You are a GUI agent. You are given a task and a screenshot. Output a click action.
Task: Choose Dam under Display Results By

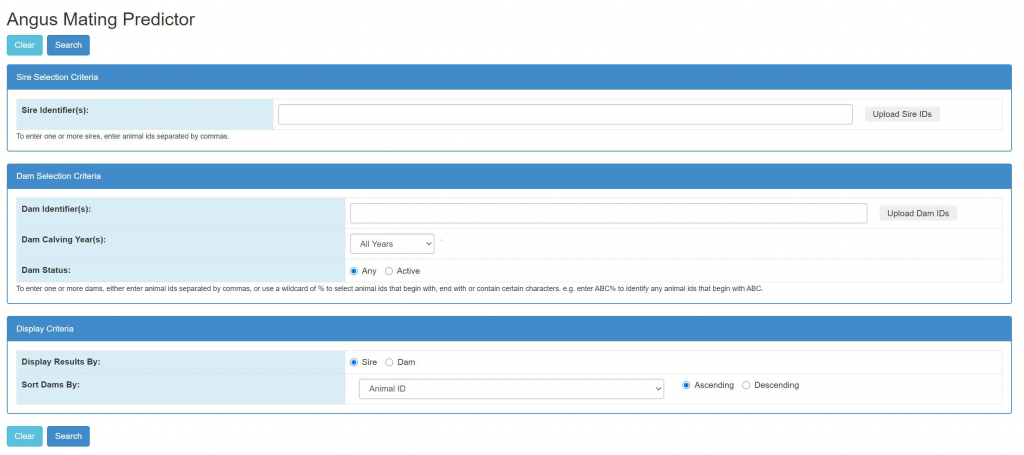click(389, 362)
